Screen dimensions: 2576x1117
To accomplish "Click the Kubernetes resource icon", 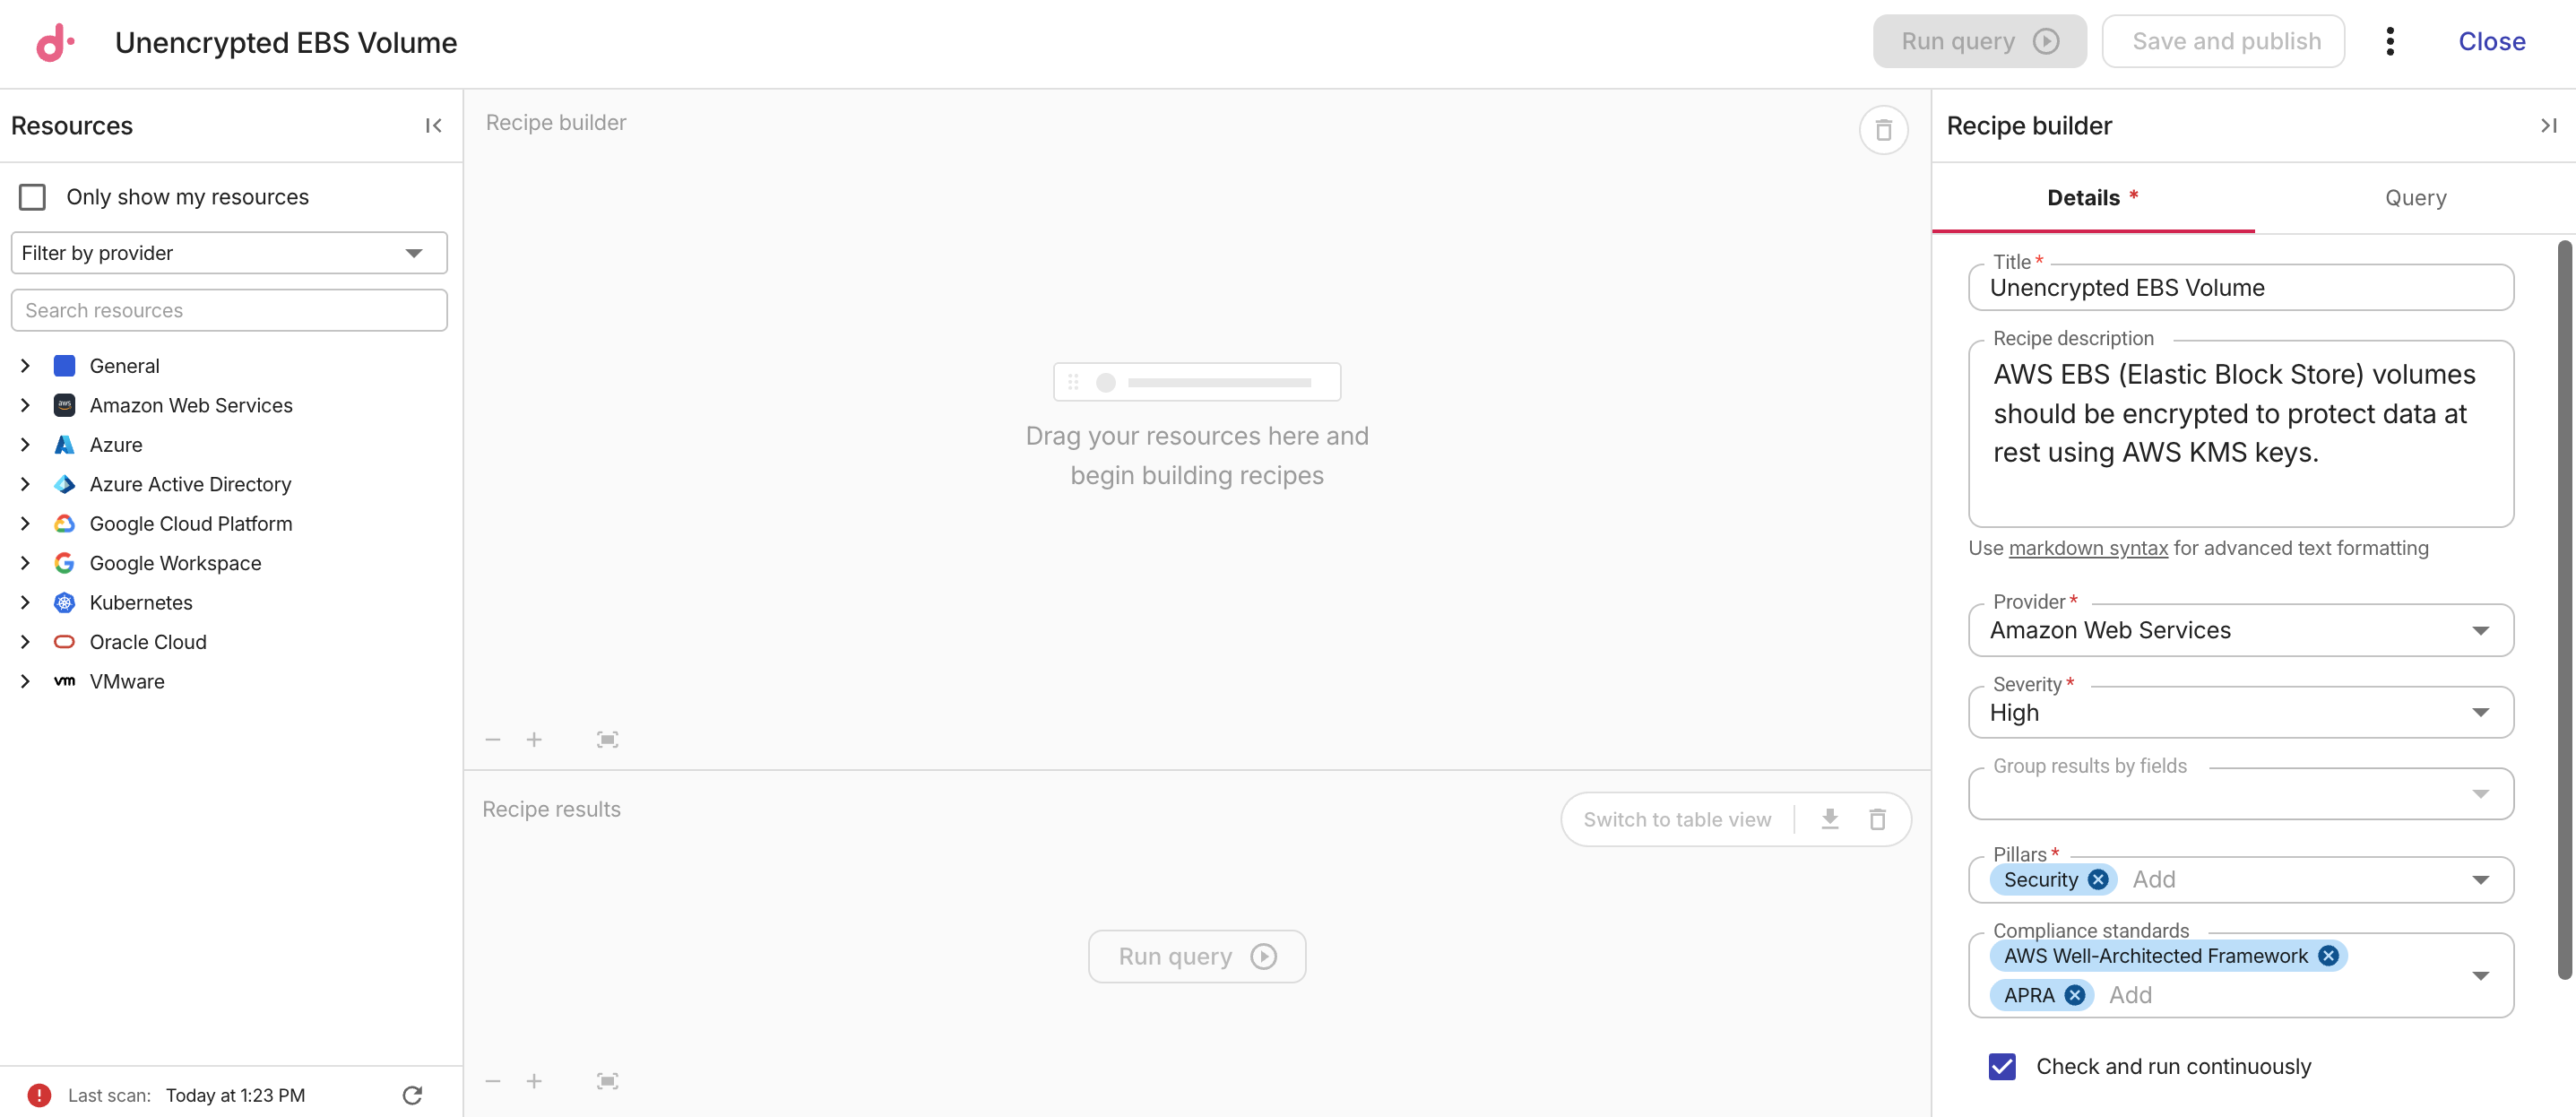I will coord(64,602).
